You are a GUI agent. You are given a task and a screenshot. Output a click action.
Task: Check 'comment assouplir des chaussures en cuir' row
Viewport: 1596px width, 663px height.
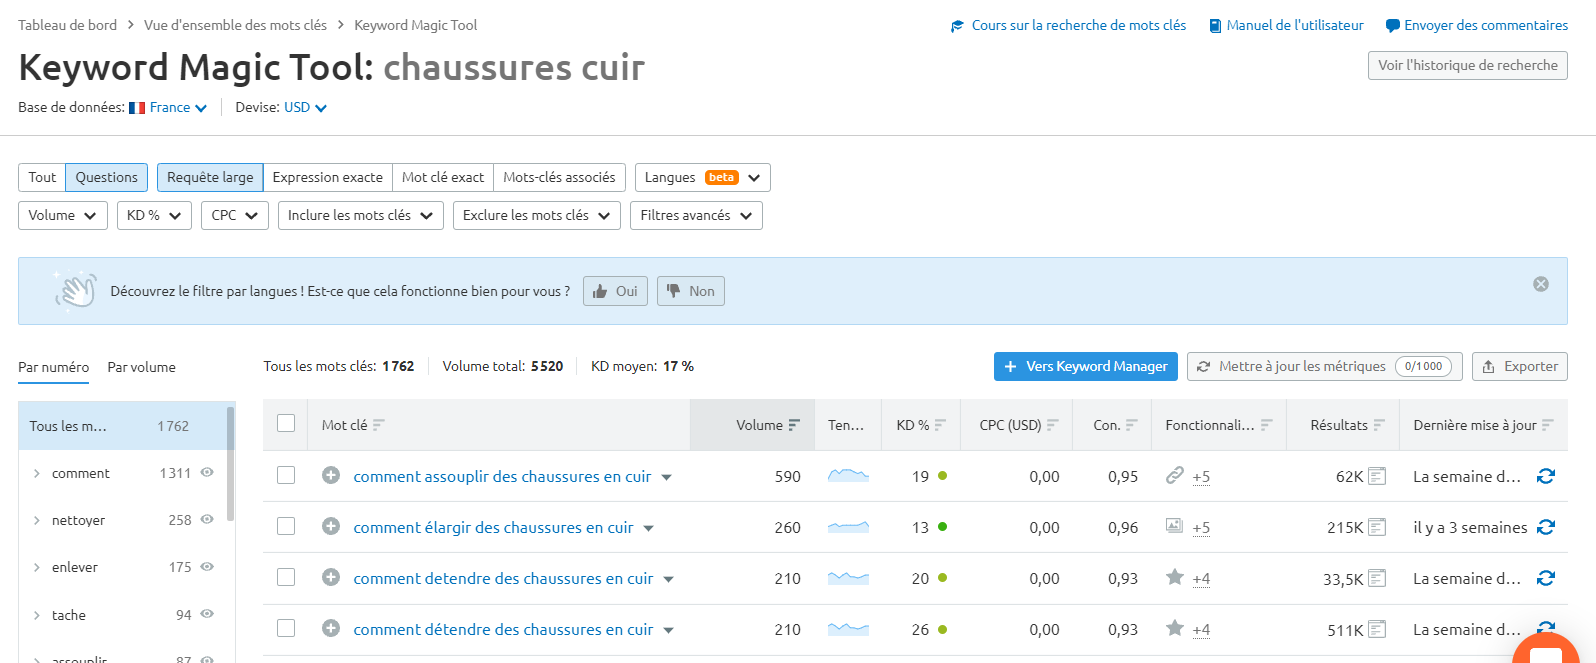[286, 475]
